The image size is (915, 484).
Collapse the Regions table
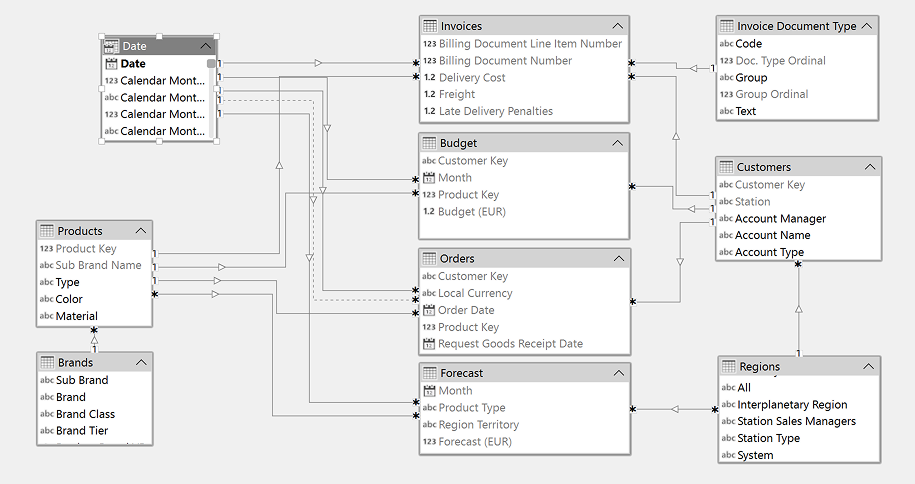[x=868, y=366]
